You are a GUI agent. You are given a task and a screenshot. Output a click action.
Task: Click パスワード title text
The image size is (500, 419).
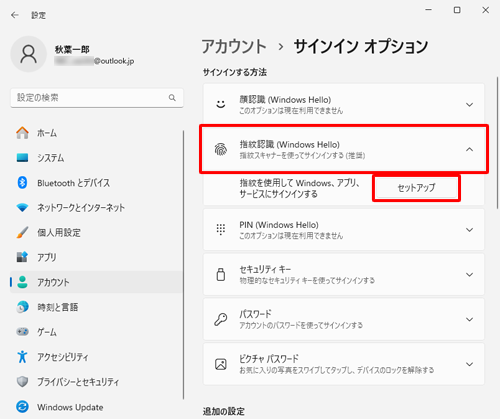pyautogui.click(x=255, y=314)
